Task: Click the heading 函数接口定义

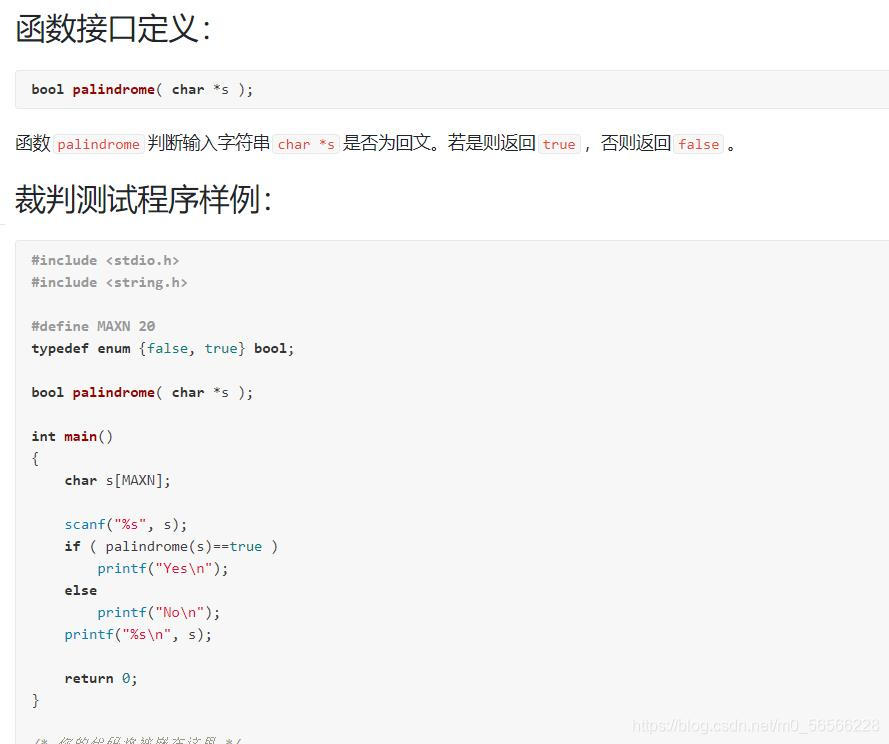Action: click(x=113, y=29)
